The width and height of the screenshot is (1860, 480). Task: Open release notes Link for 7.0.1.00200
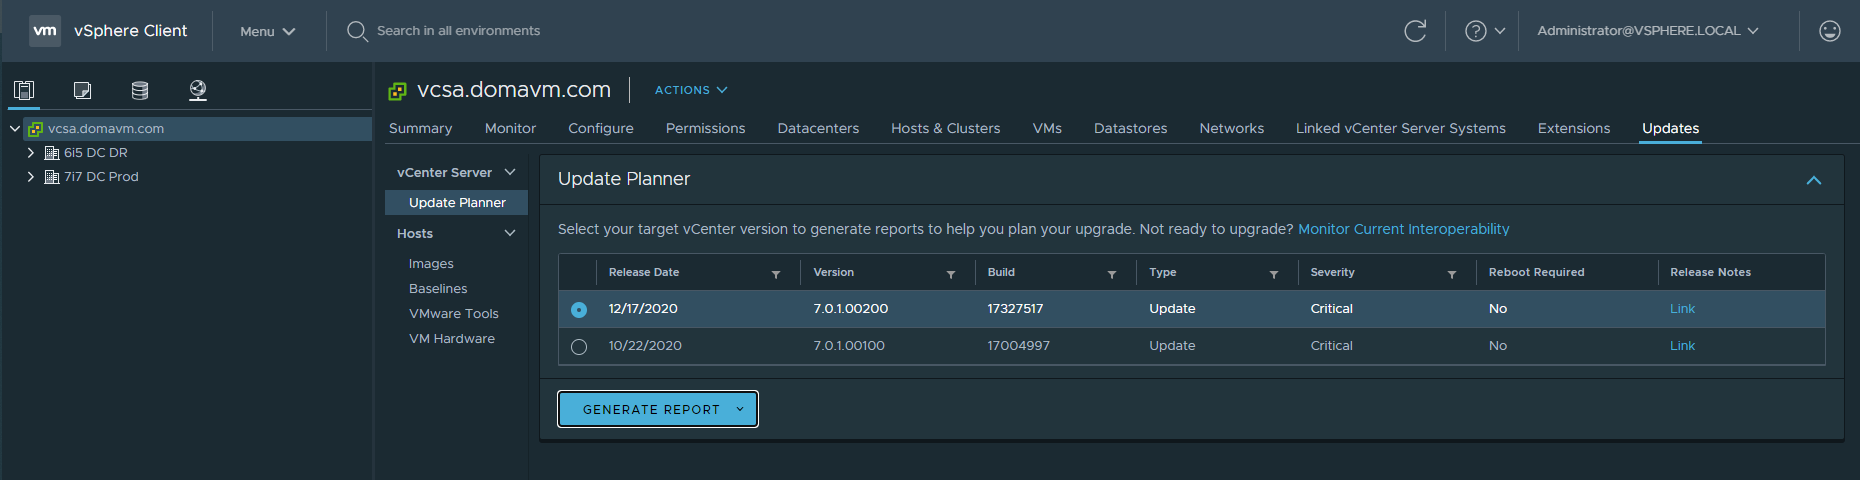tap(1682, 309)
